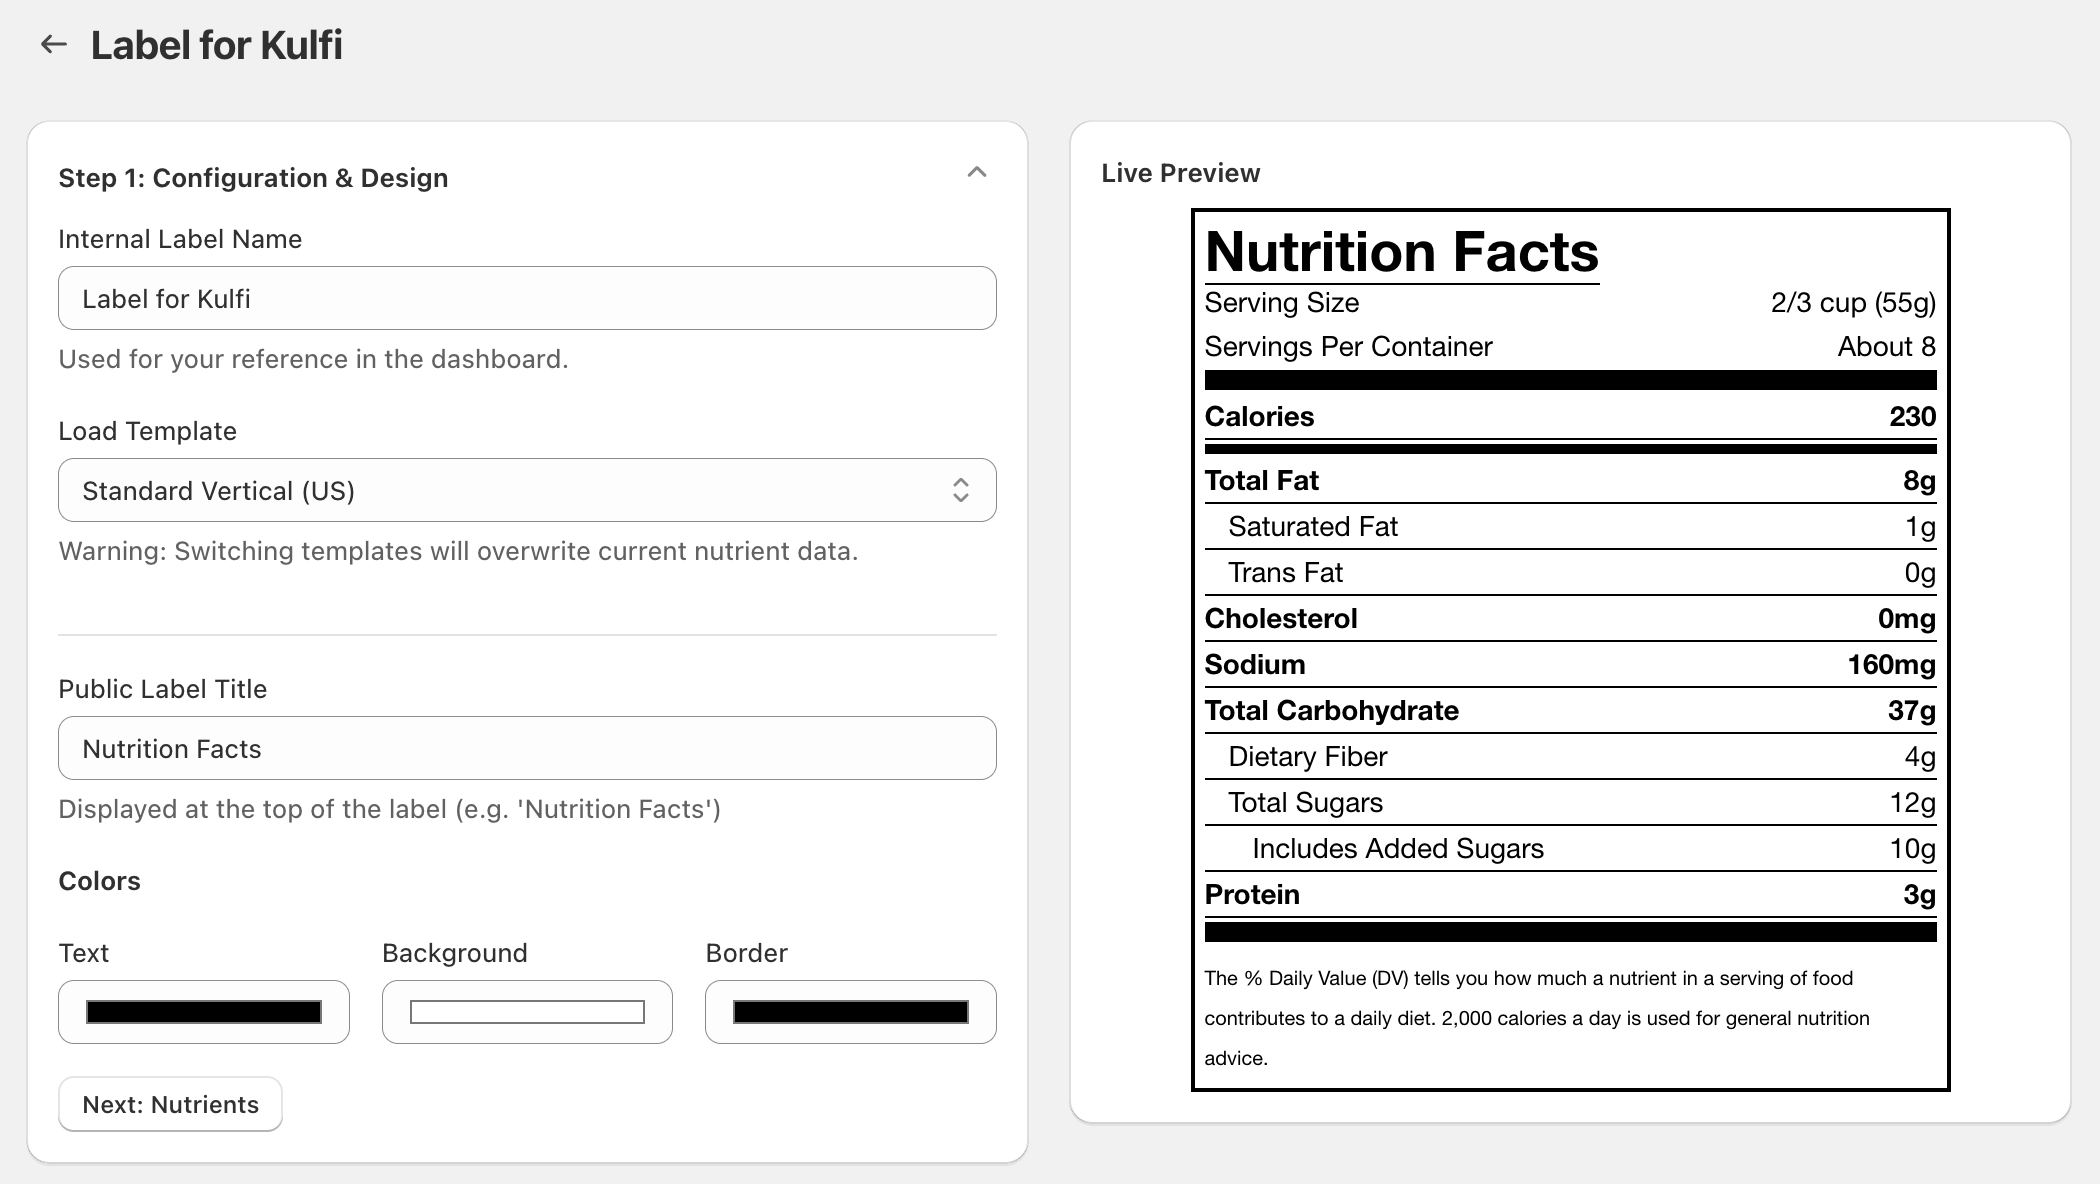Select the Label for Kulfi text in the name field

[166, 298]
